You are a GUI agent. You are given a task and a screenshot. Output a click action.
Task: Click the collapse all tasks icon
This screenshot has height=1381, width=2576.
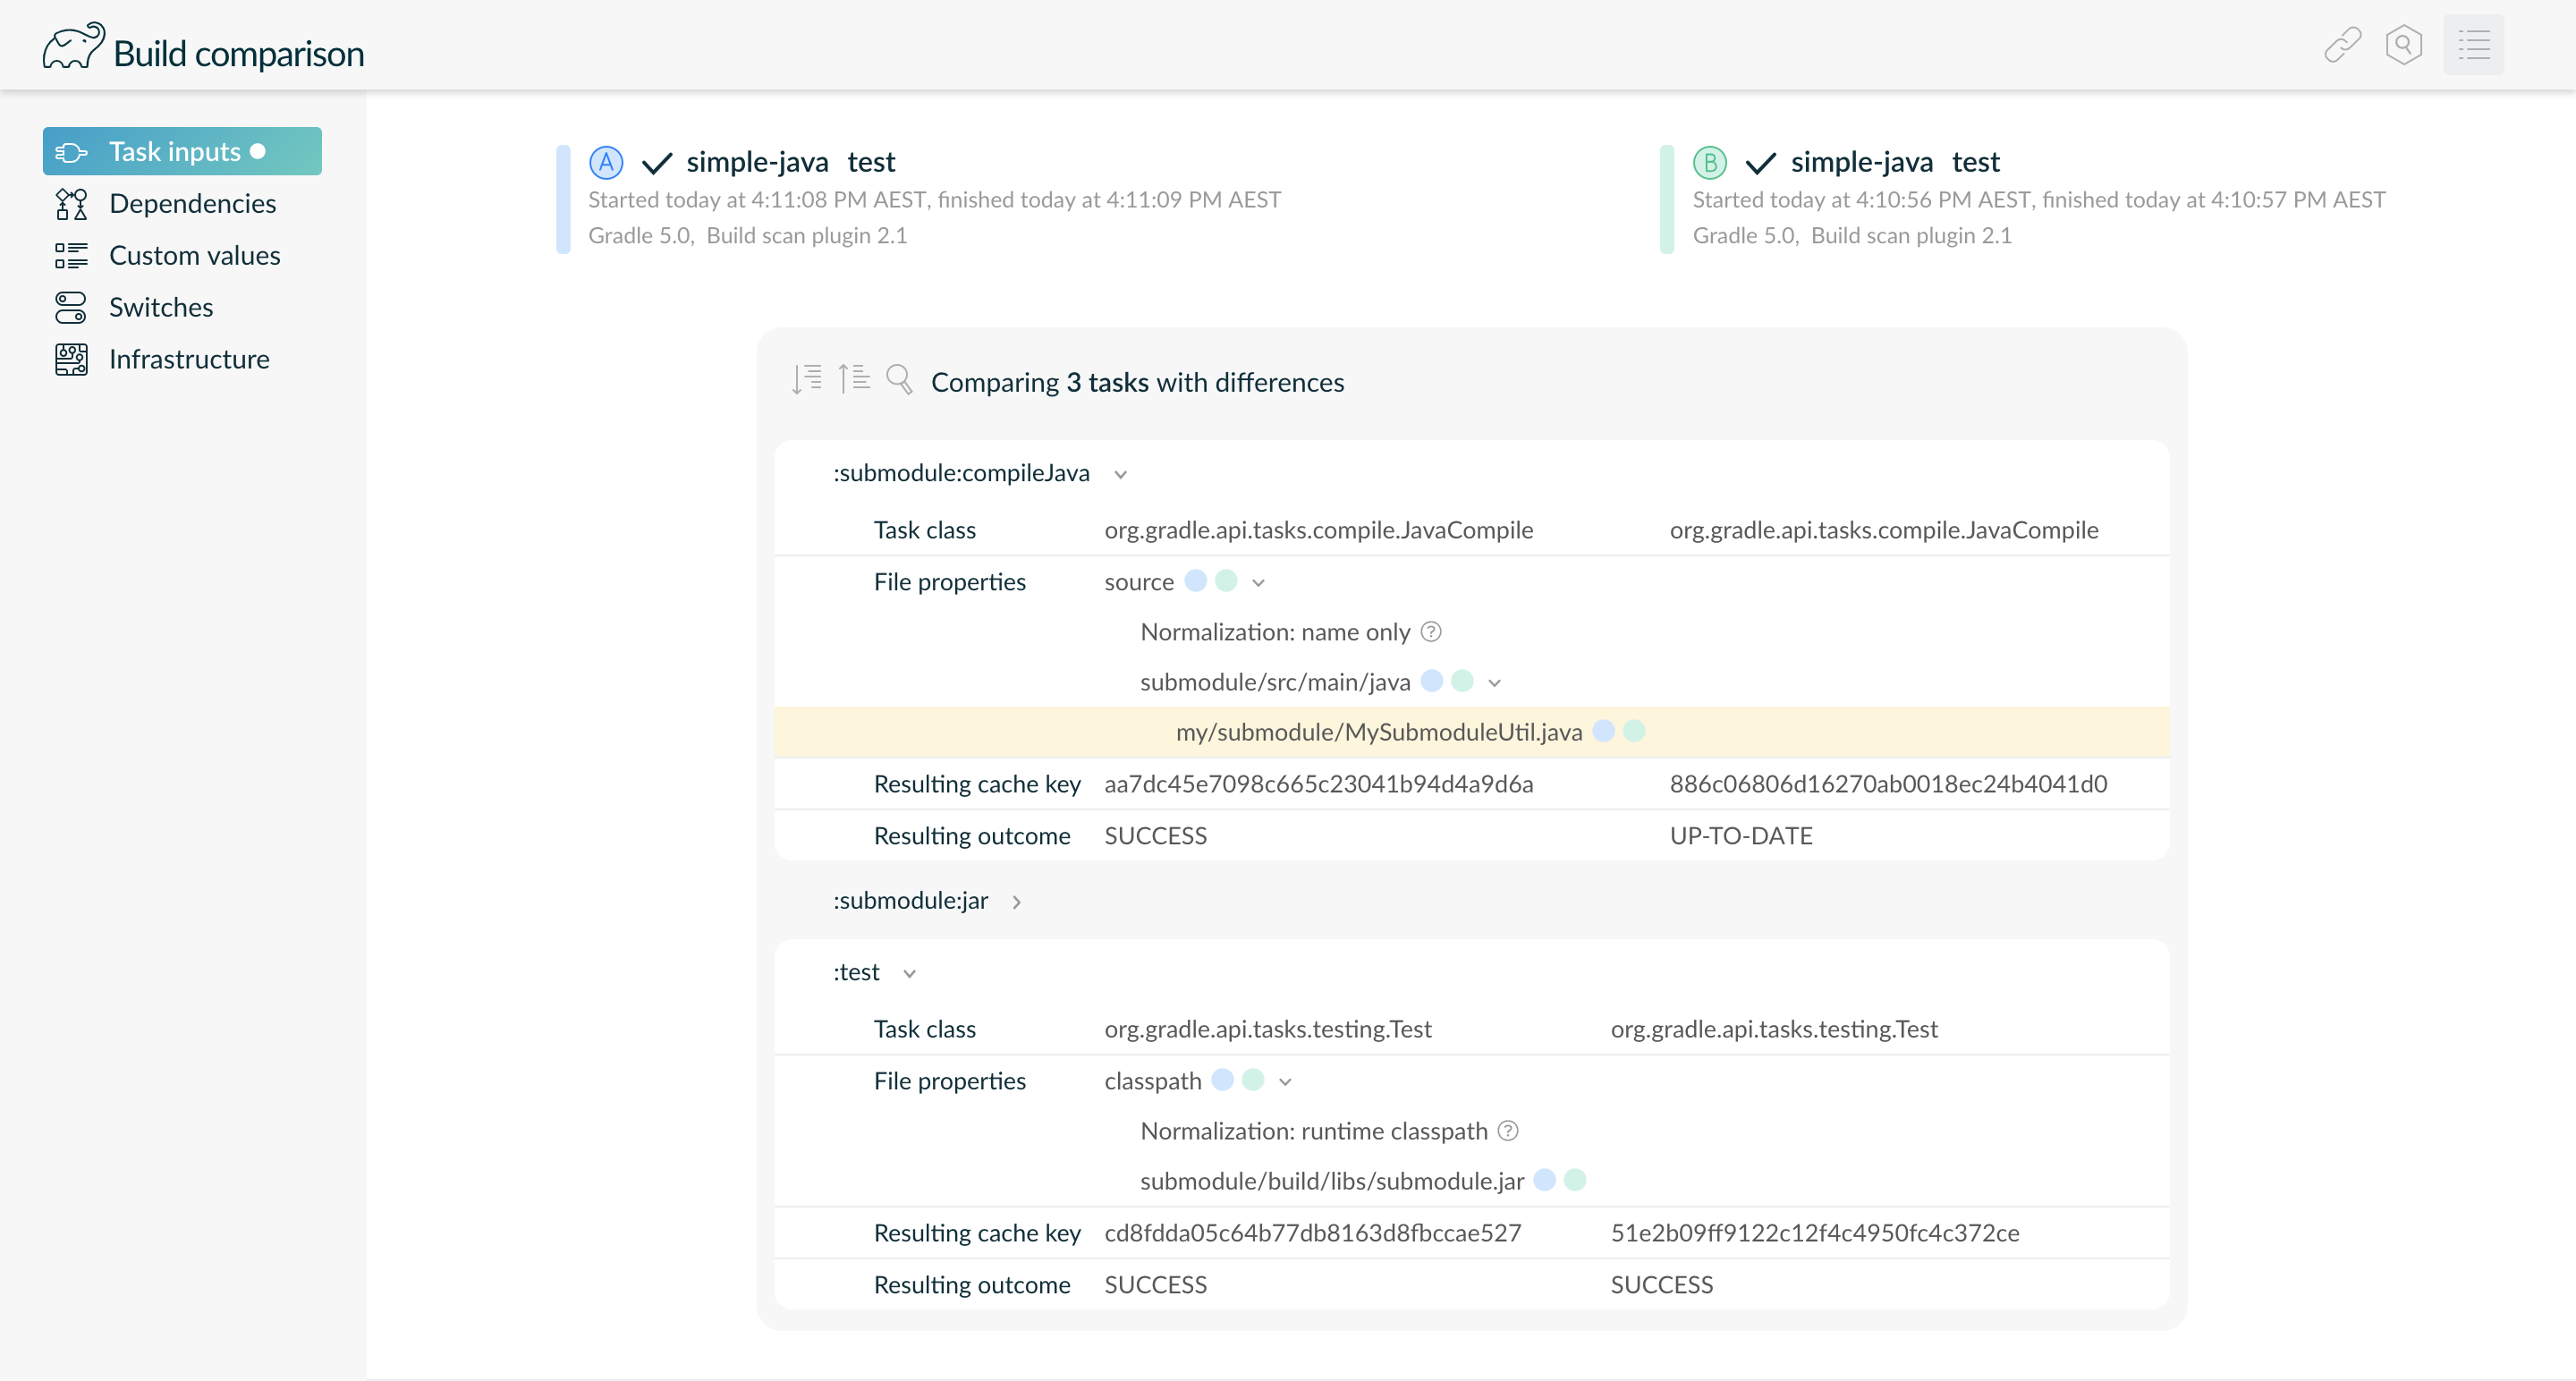tap(853, 379)
